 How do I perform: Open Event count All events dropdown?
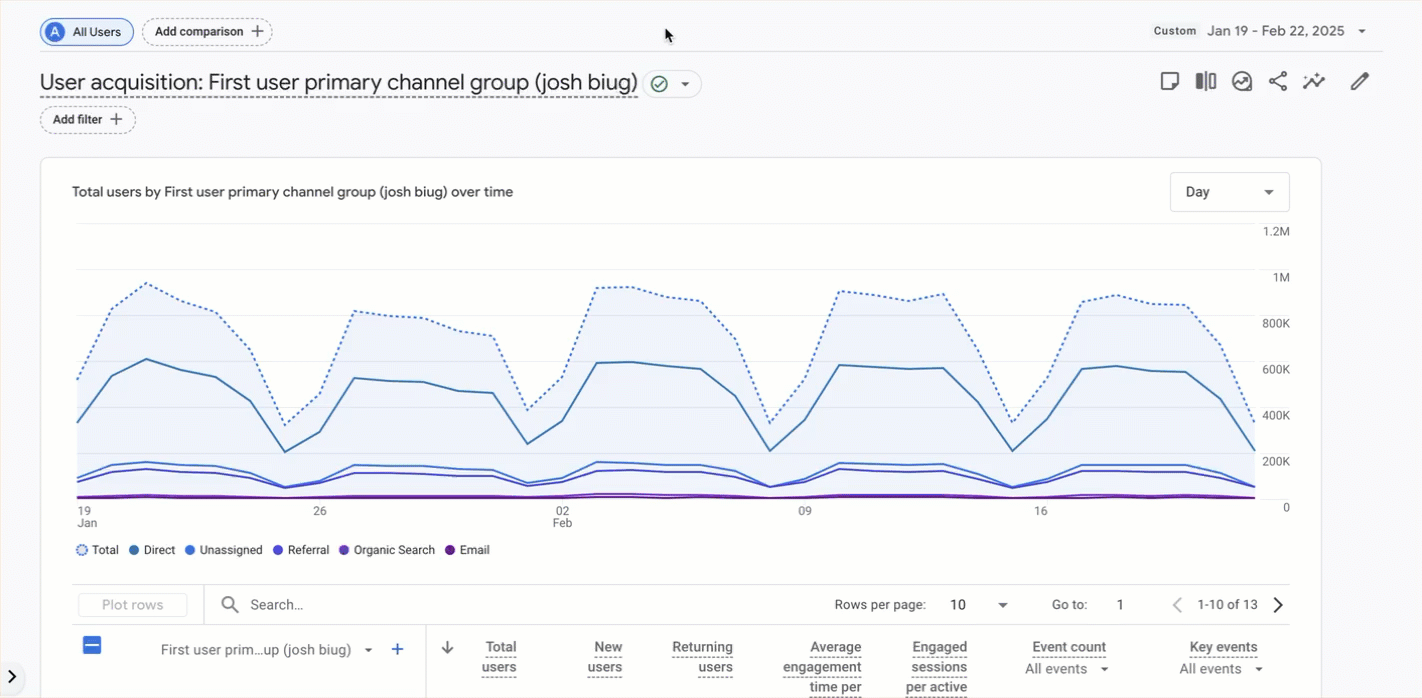[1067, 669]
